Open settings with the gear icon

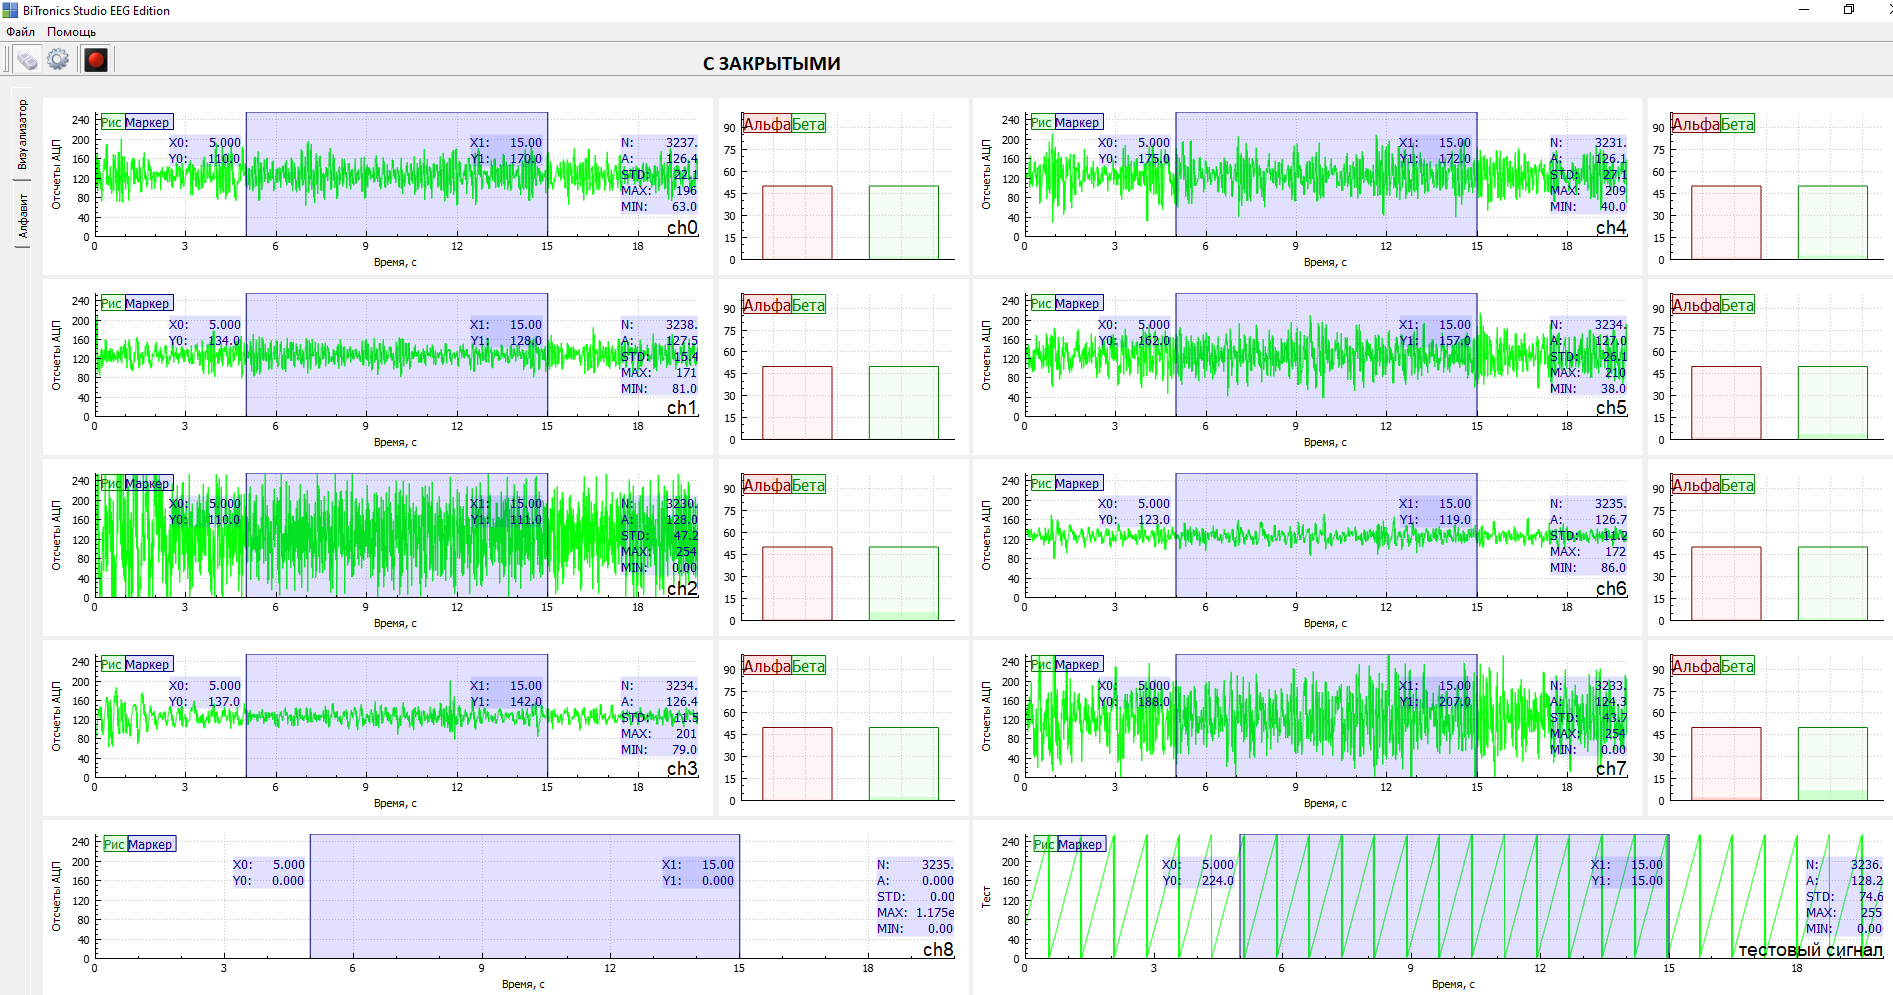coord(59,60)
